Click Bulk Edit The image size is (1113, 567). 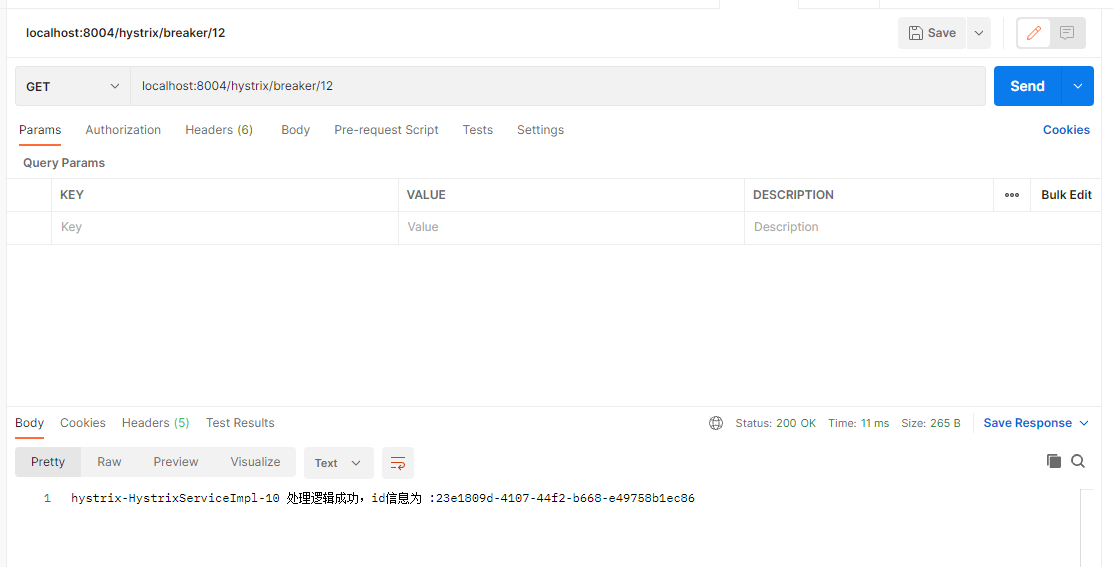pyautogui.click(x=1066, y=195)
